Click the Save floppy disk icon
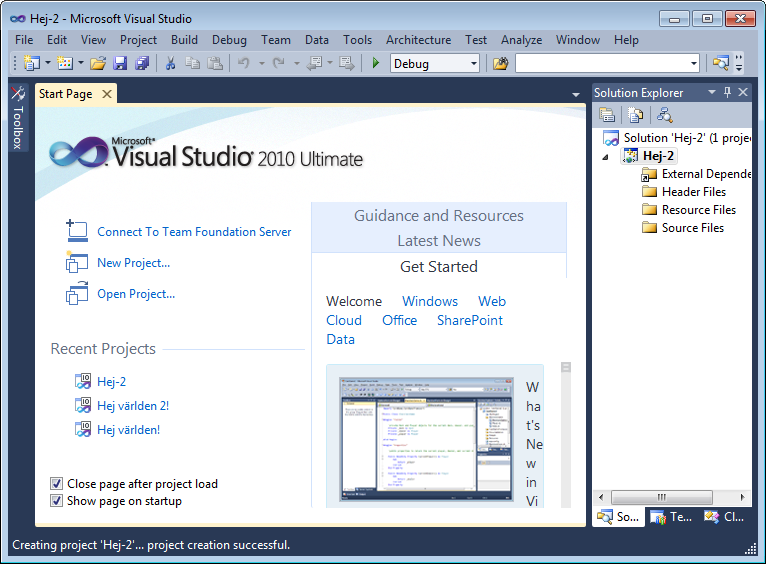The height and width of the screenshot is (564, 766). click(x=120, y=63)
